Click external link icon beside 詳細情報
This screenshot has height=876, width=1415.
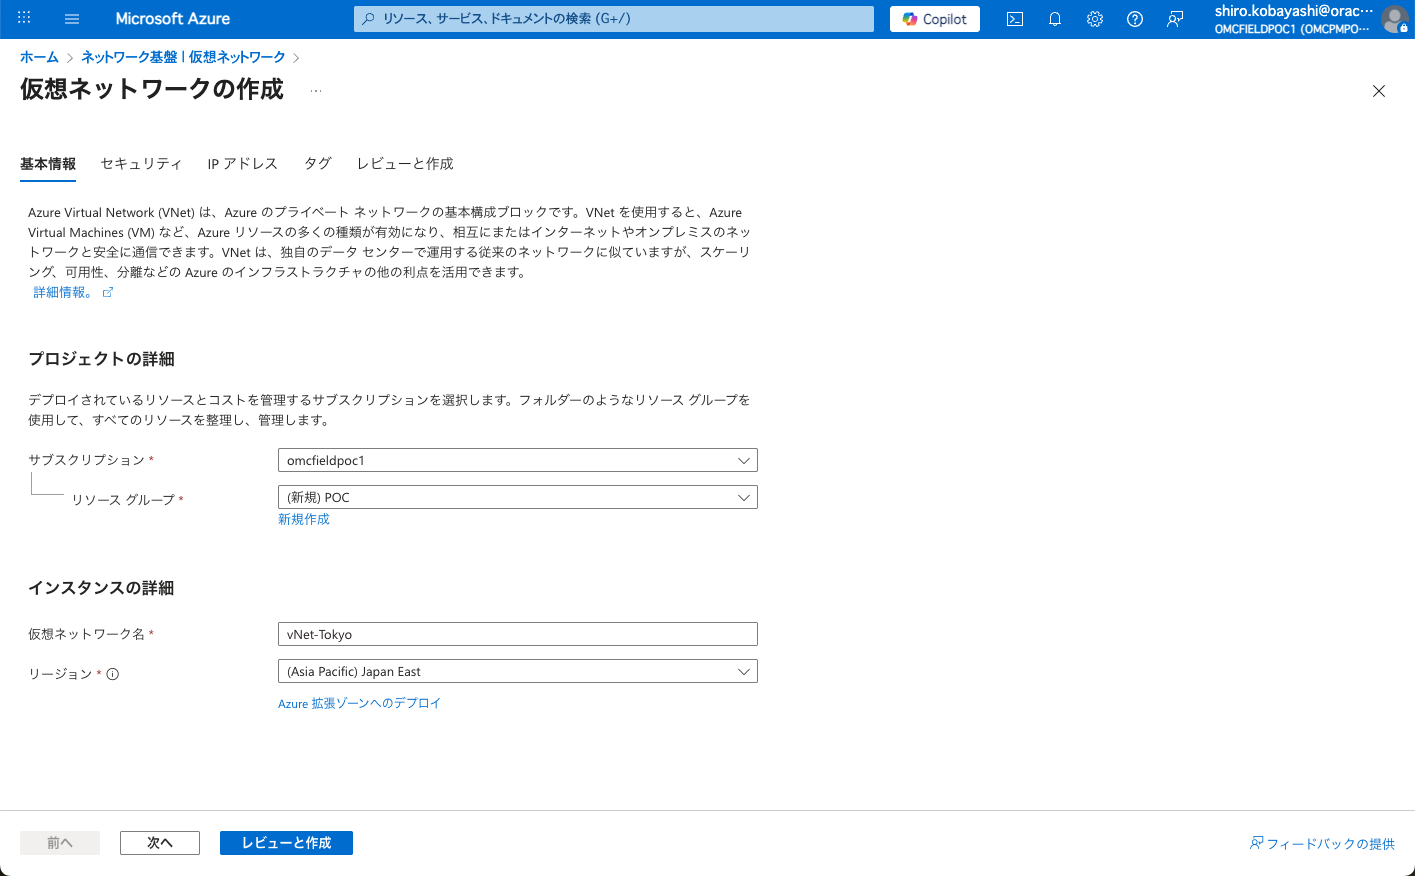[108, 292]
